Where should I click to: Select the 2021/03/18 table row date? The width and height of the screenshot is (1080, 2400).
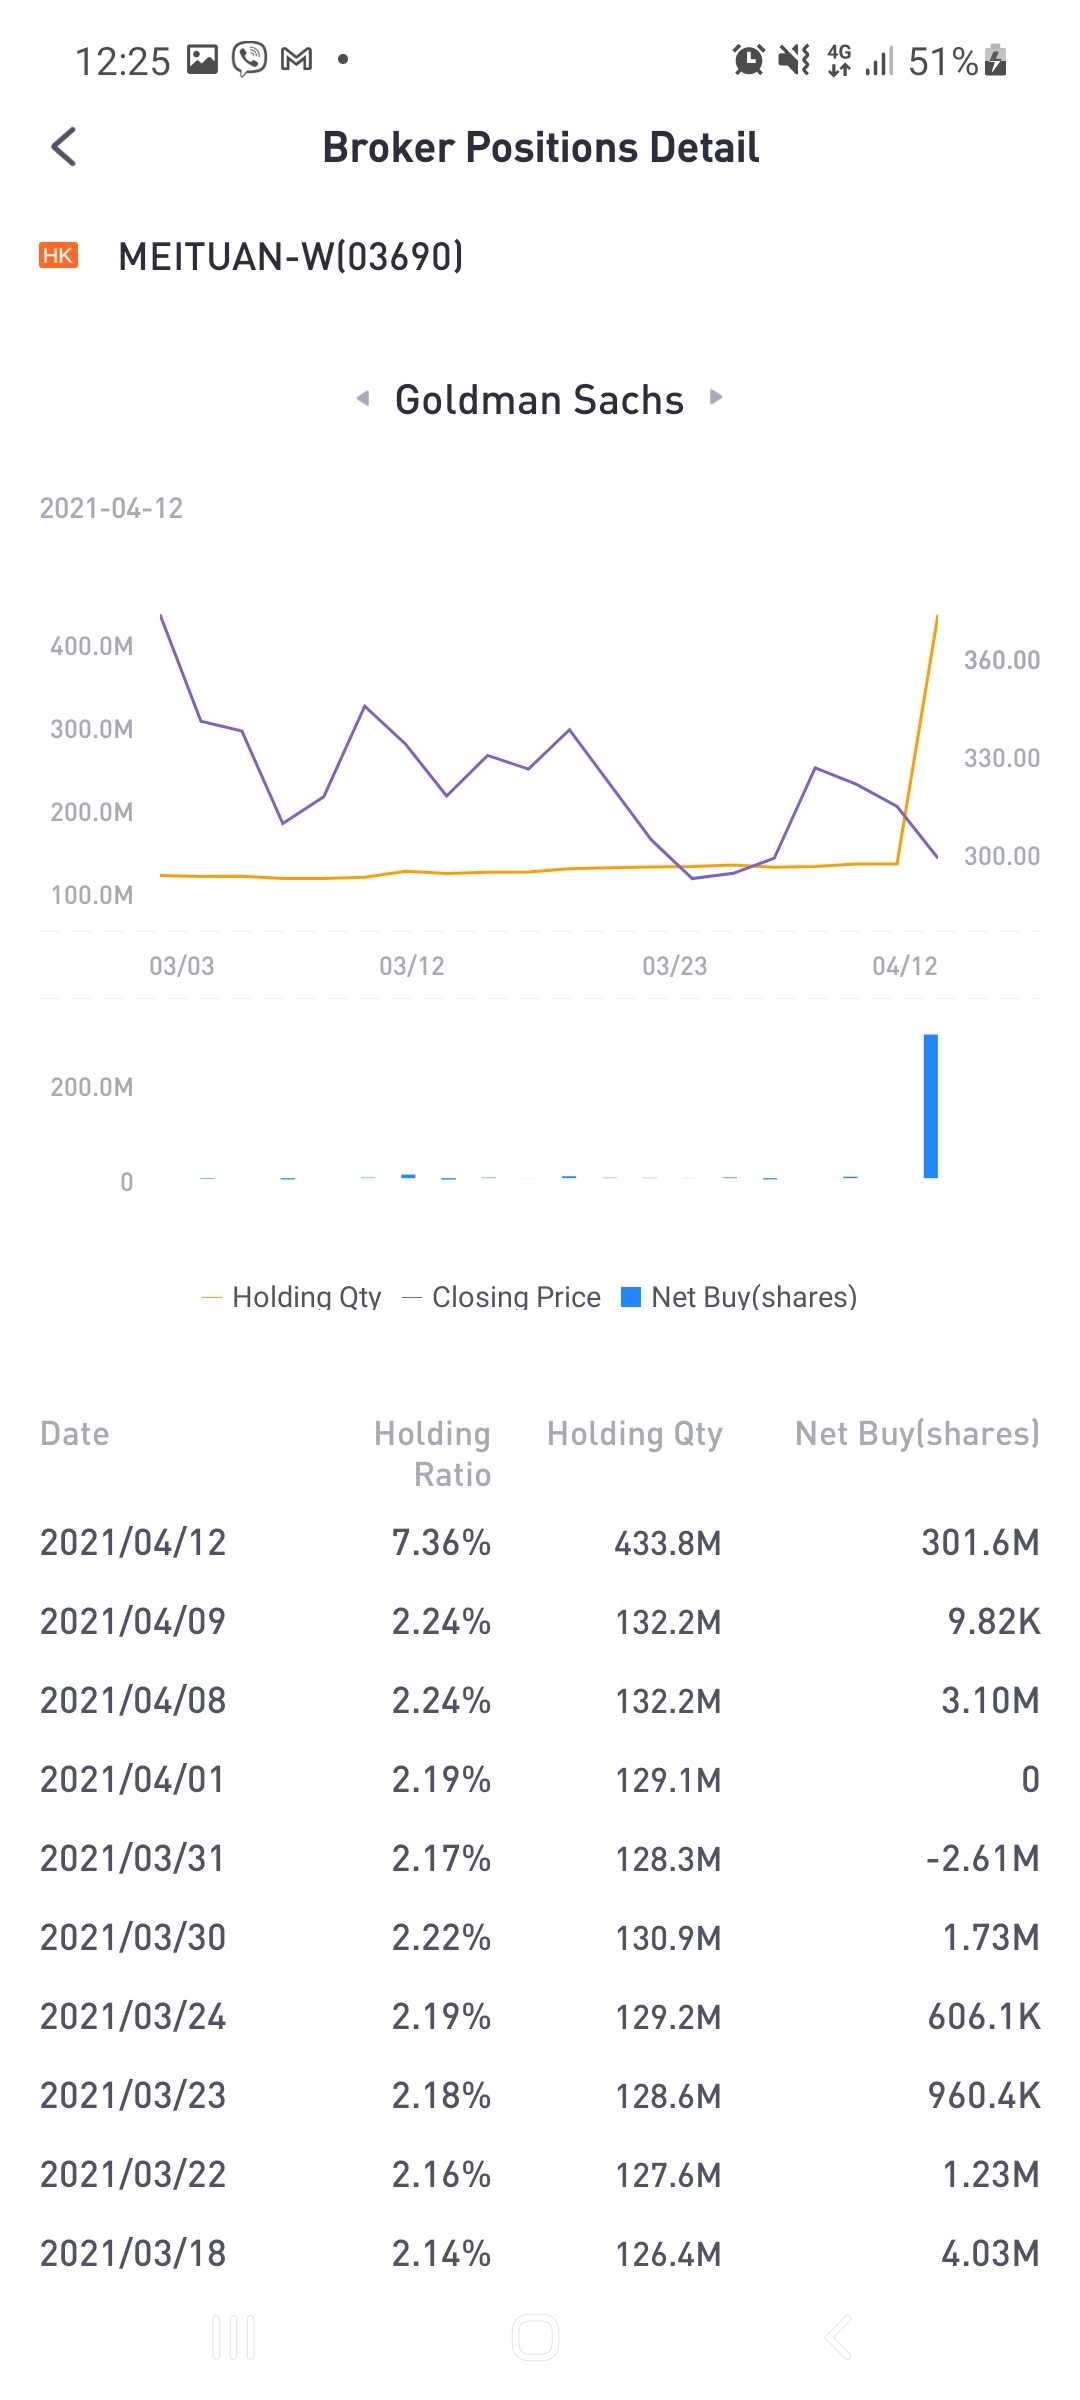click(x=133, y=2253)
